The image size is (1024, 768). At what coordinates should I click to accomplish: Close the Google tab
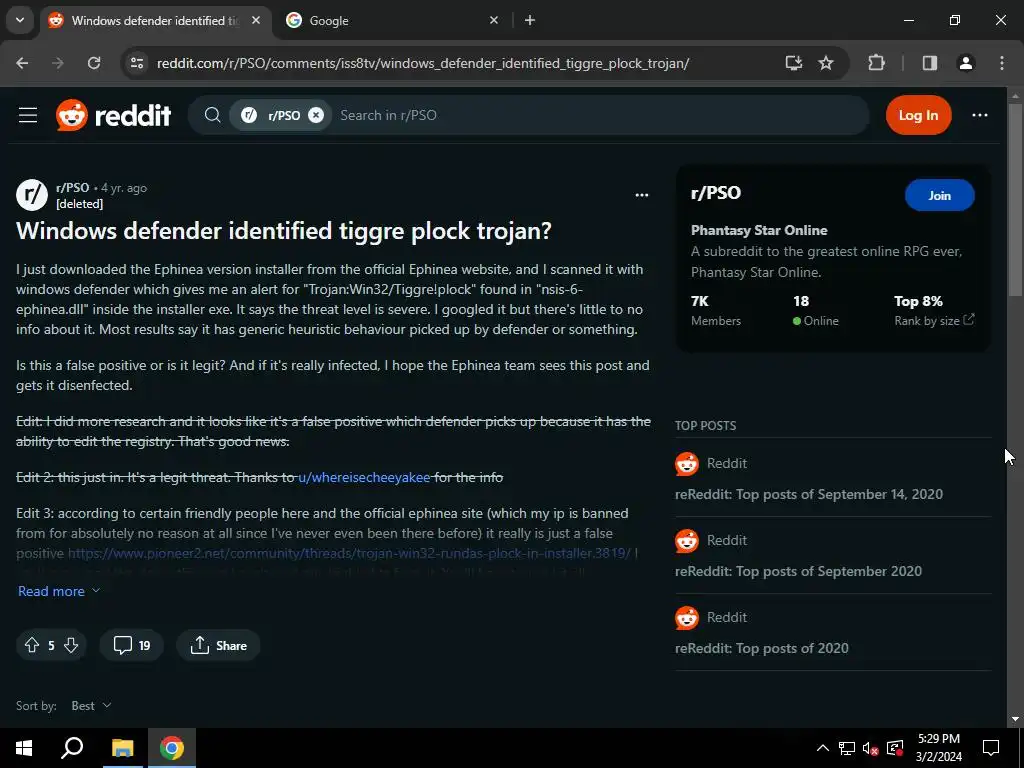point(494,20)
